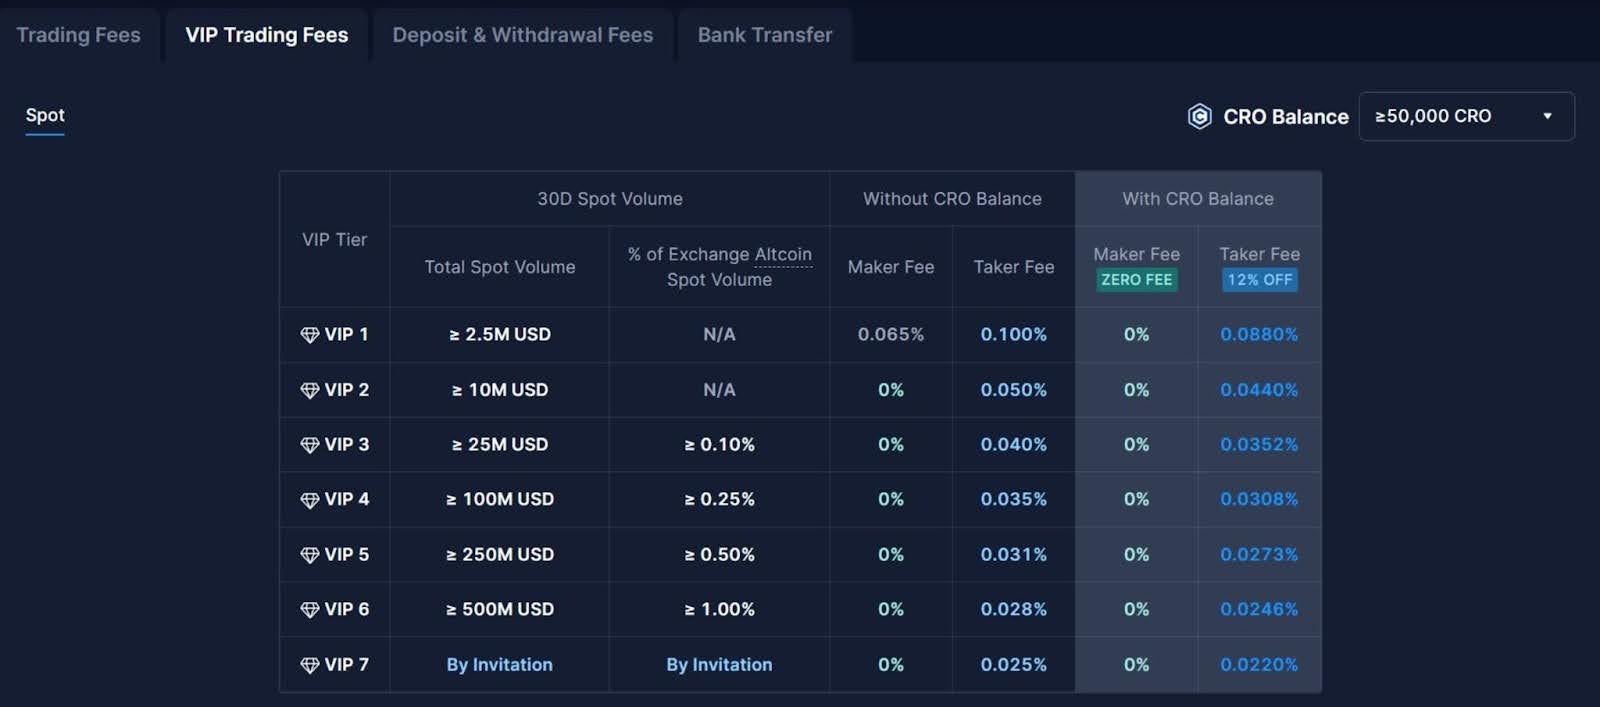Viewport: 1600px width, 707px height.
Task: Click the 12% OFF badge
Action: [1259, 280]
